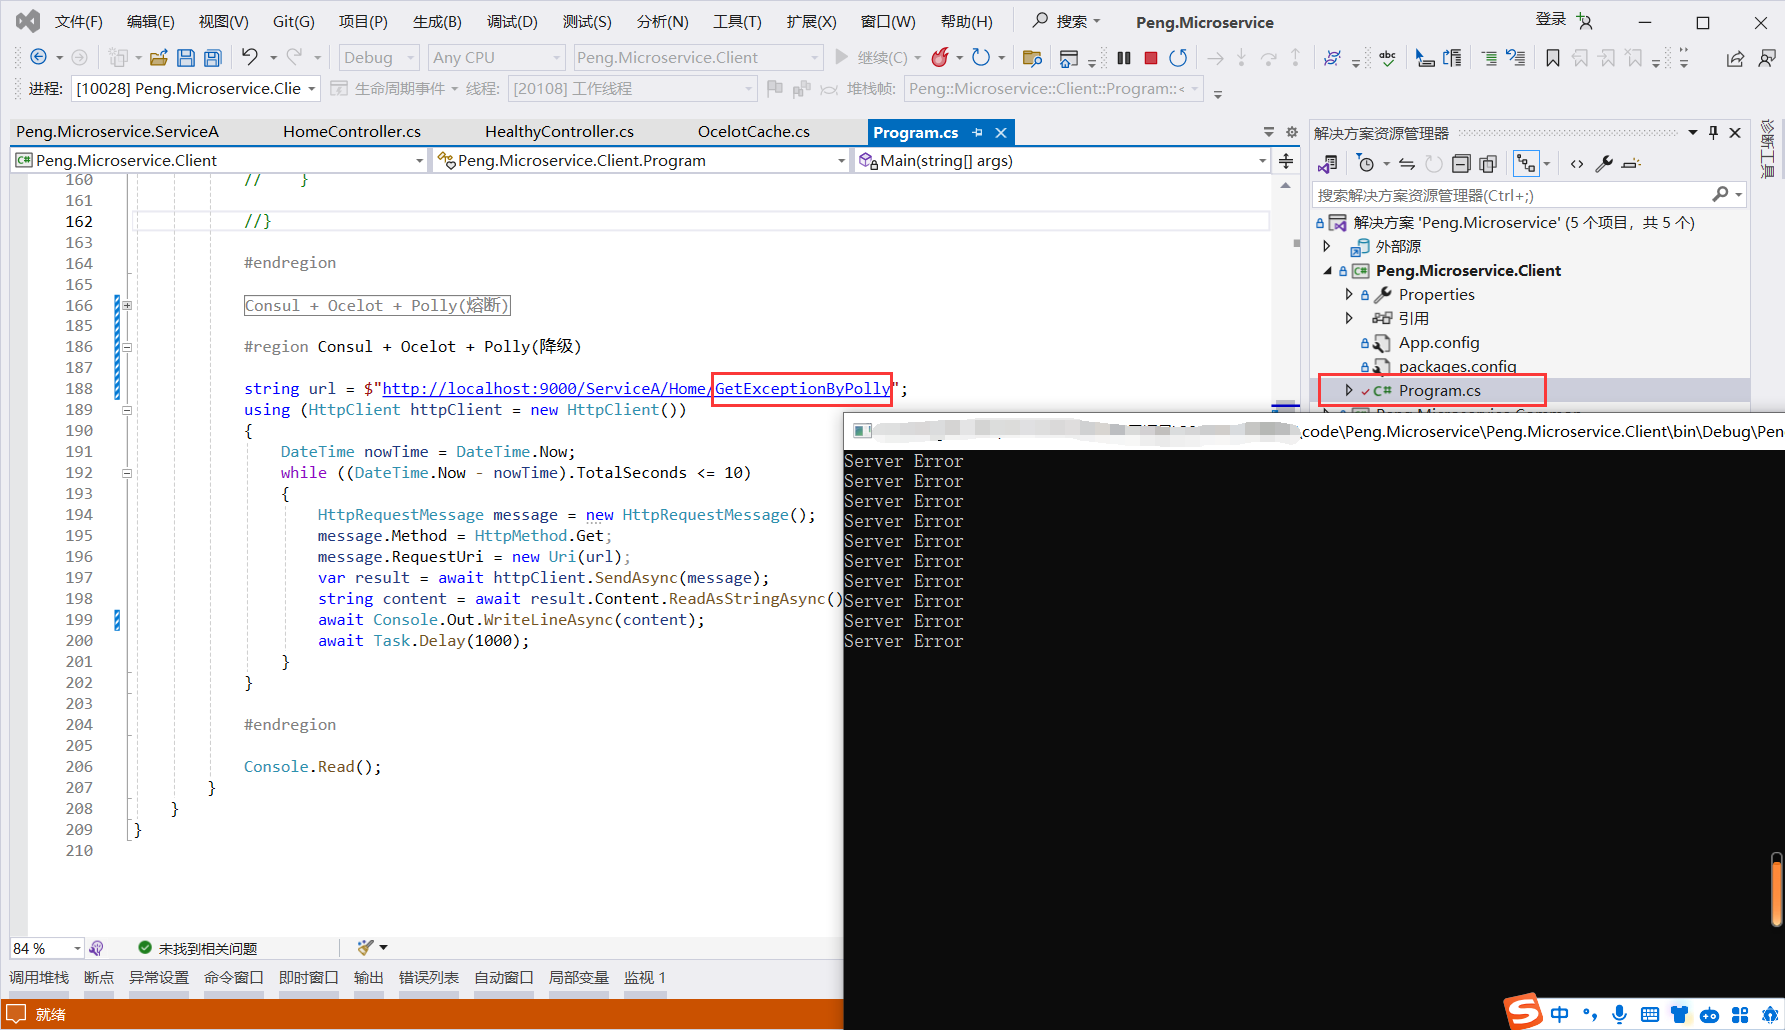Close the Program.cs editor tab
This screenshot has height=1030, width=1785.
1001,132
